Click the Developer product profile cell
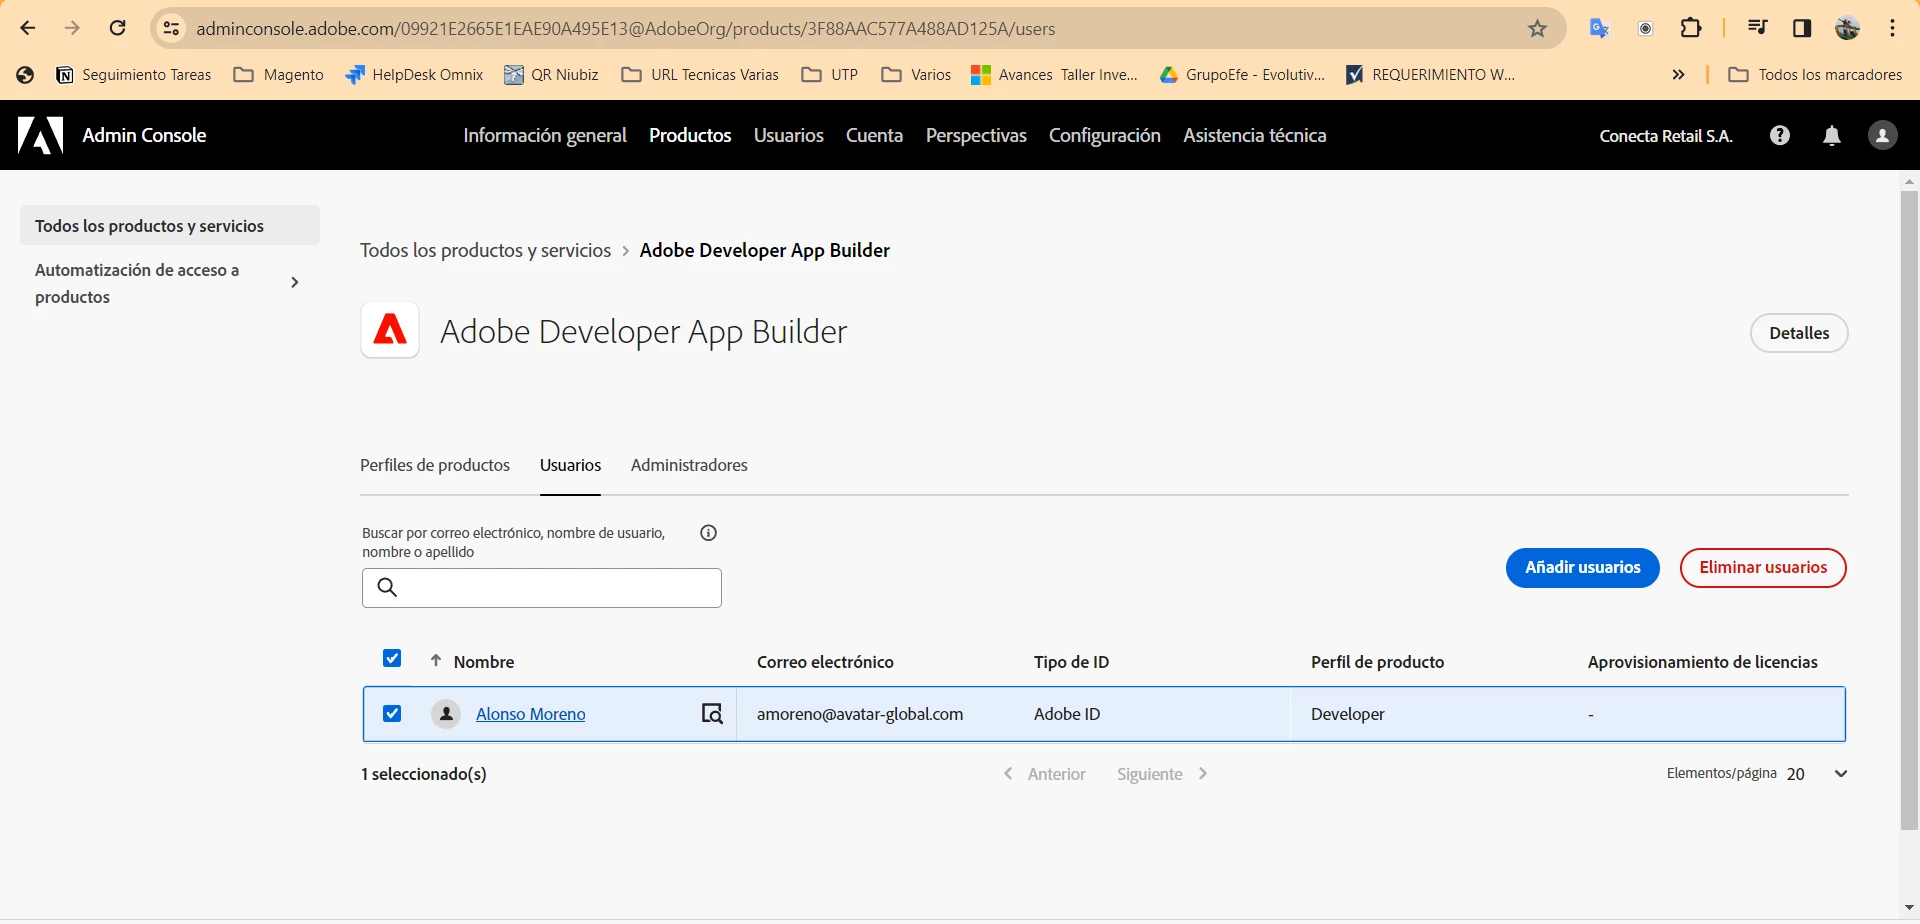 [x=1348, y=714]
